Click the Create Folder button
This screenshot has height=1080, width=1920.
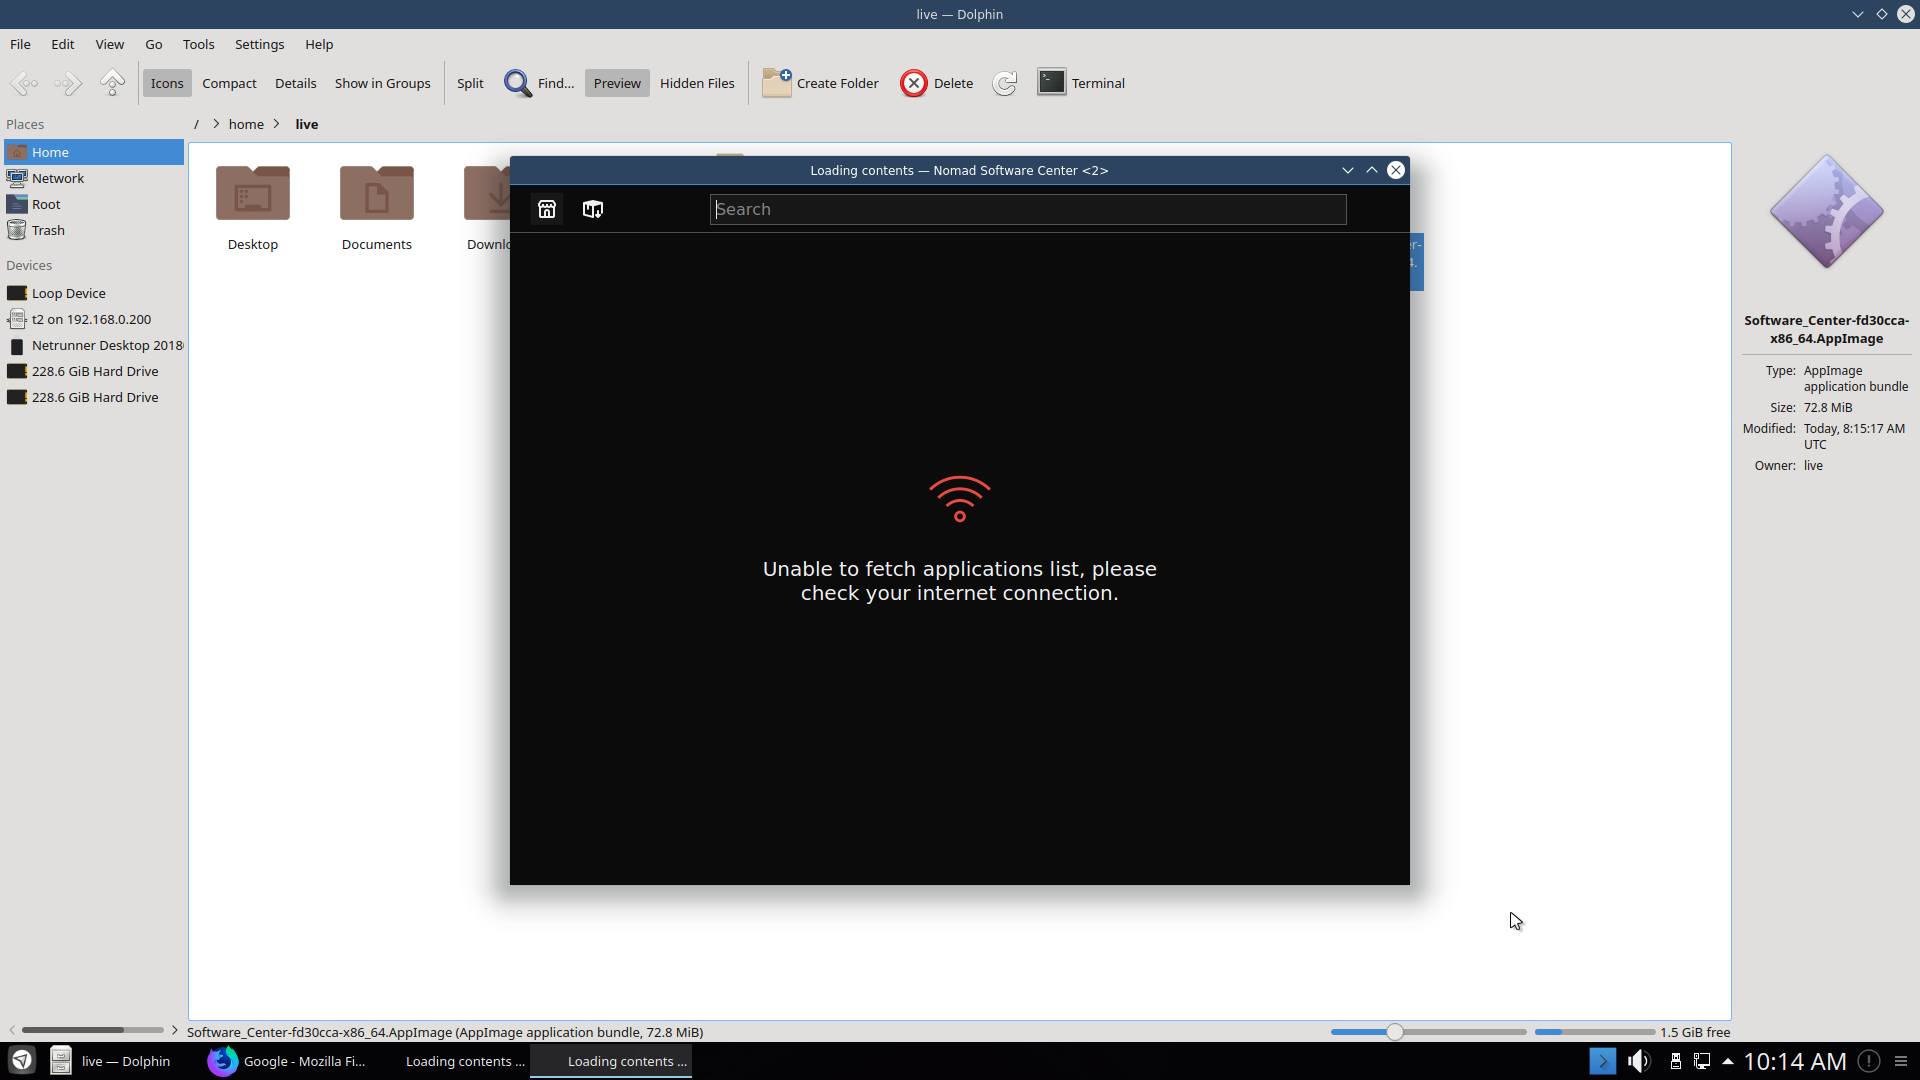tap(819, 83)
